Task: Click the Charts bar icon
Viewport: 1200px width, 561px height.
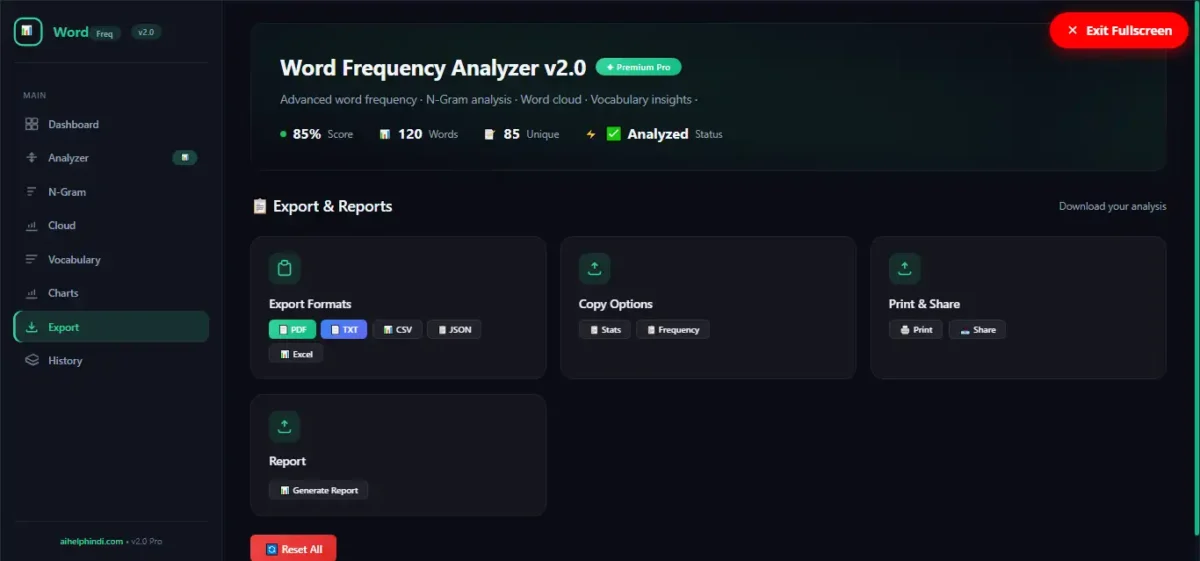Action: [31, 293]
